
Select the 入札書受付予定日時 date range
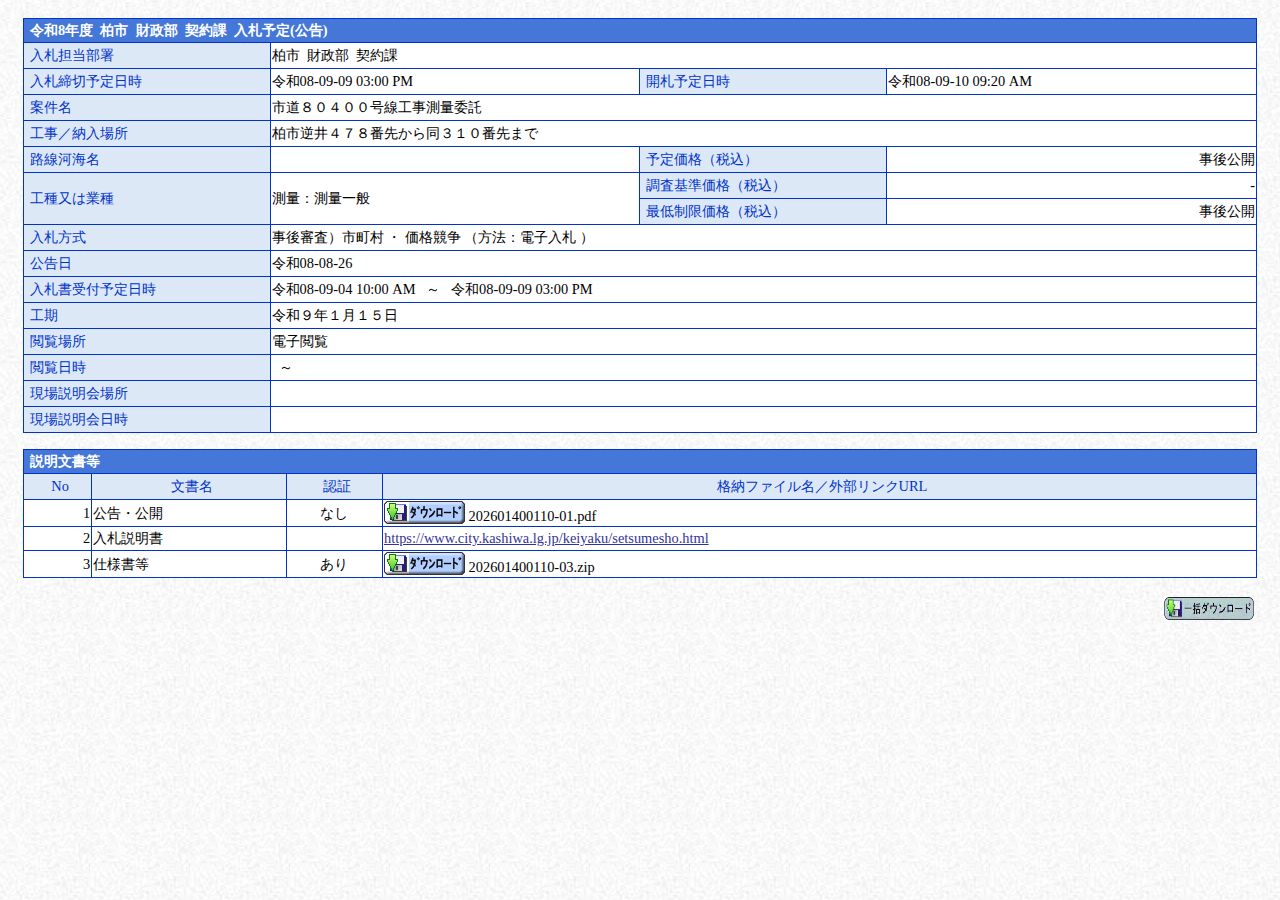[432, 289]
